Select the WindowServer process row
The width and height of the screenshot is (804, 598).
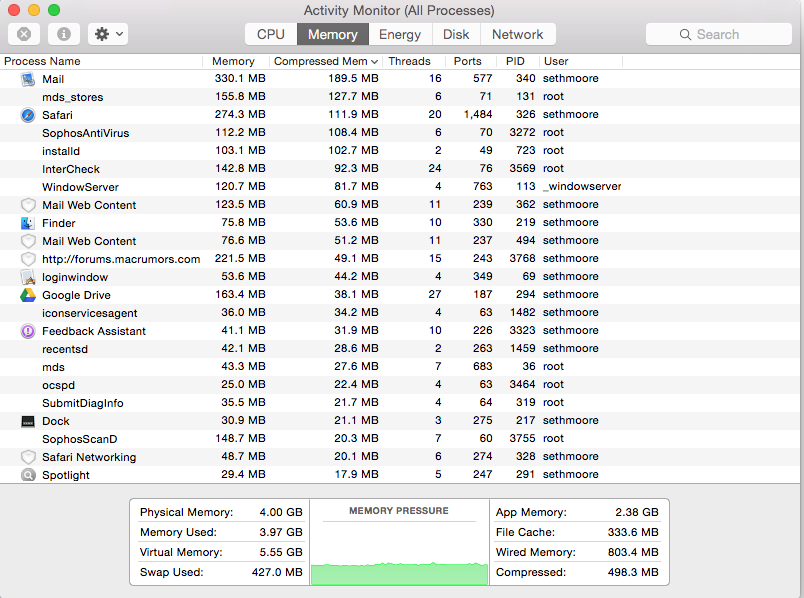(x=400, y=187)
